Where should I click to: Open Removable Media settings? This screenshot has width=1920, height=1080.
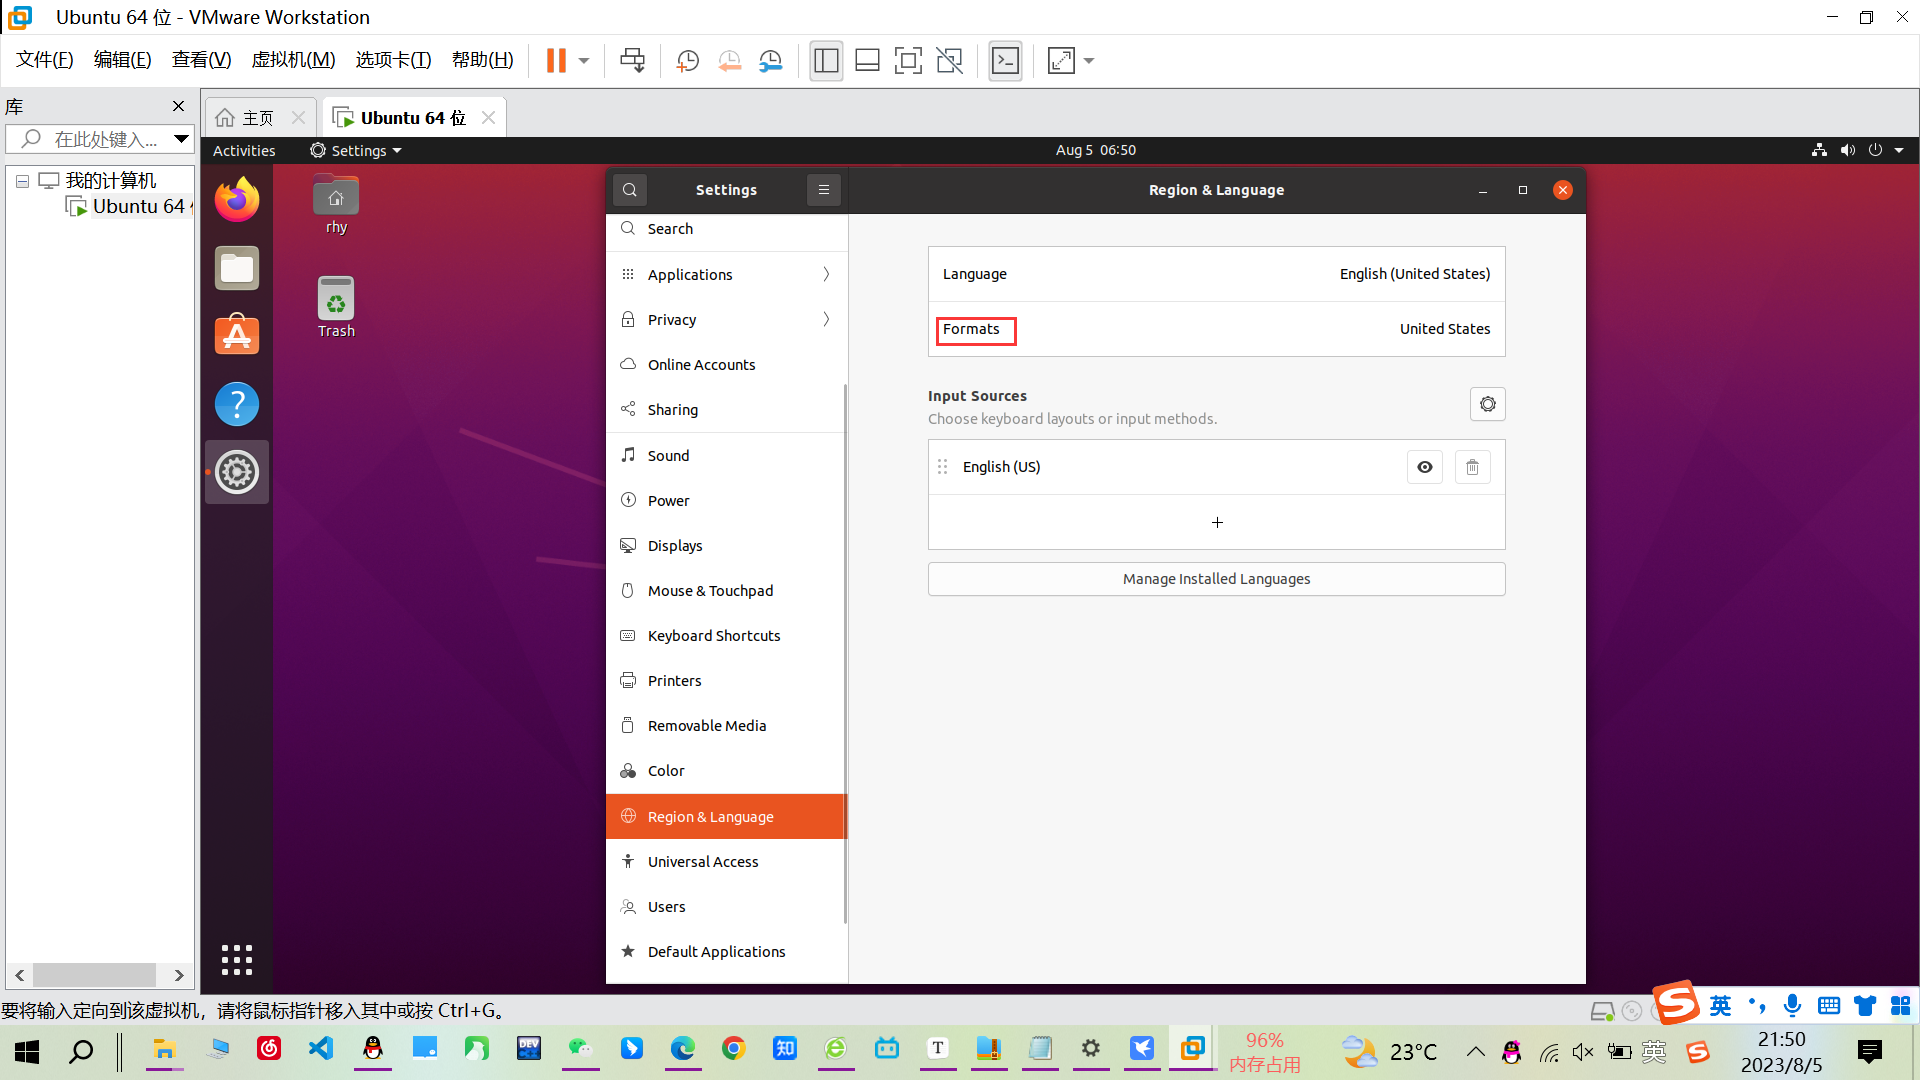click(x=727, y=725)
